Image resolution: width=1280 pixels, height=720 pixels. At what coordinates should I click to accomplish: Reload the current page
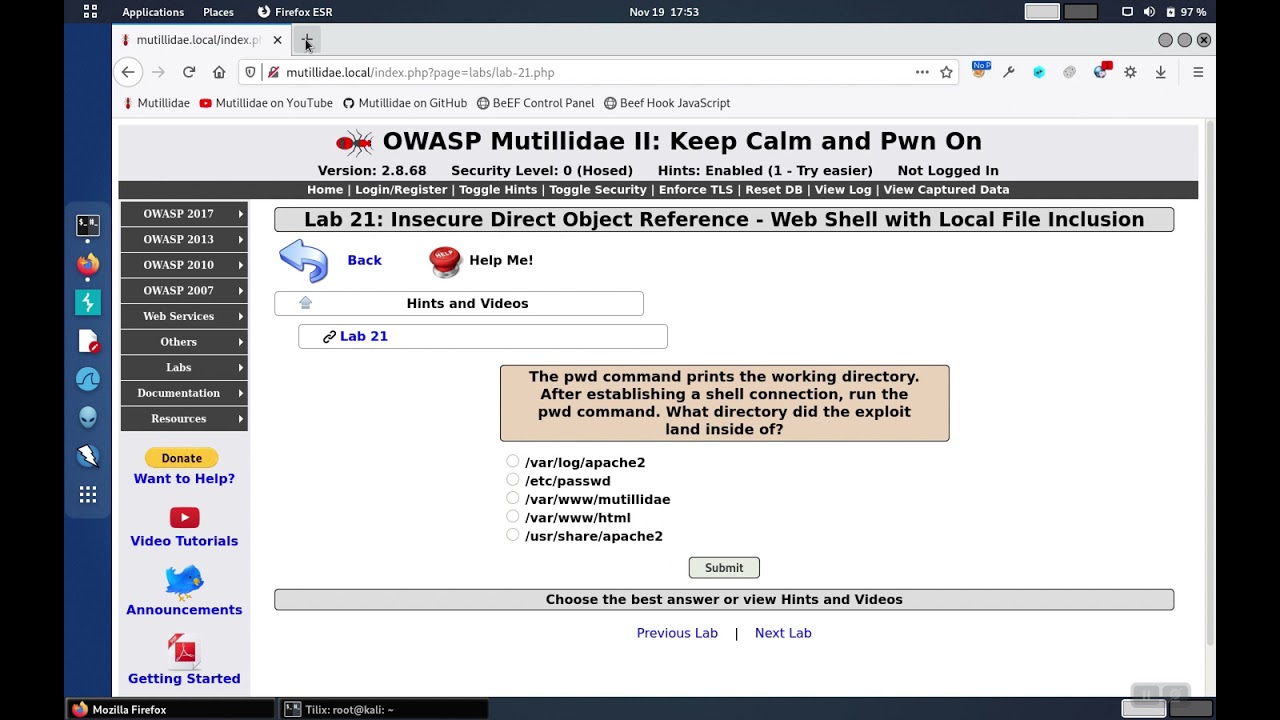pos(189,72)
